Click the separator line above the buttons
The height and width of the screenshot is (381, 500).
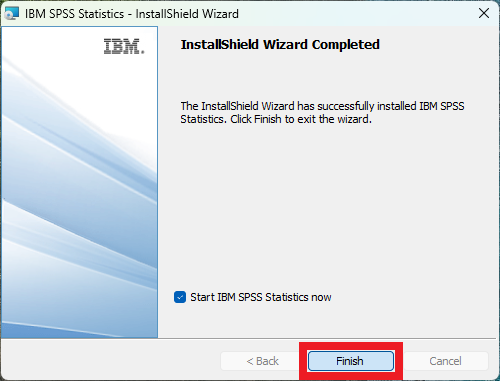point(248,339)
